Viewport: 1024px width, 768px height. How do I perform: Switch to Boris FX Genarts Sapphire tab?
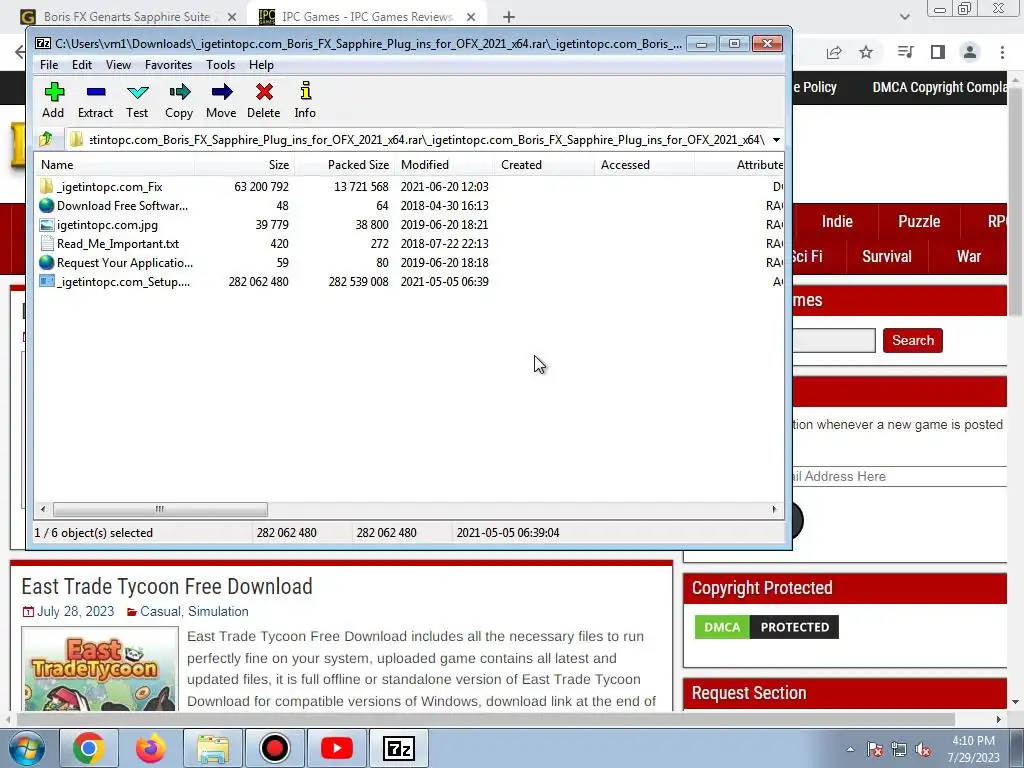[127, 17]
